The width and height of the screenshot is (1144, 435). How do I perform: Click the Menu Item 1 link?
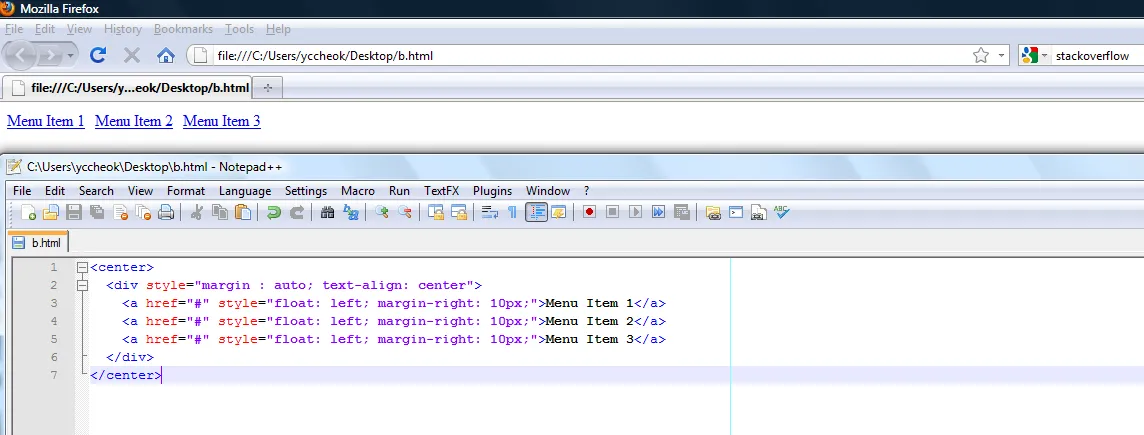point(46,121)
